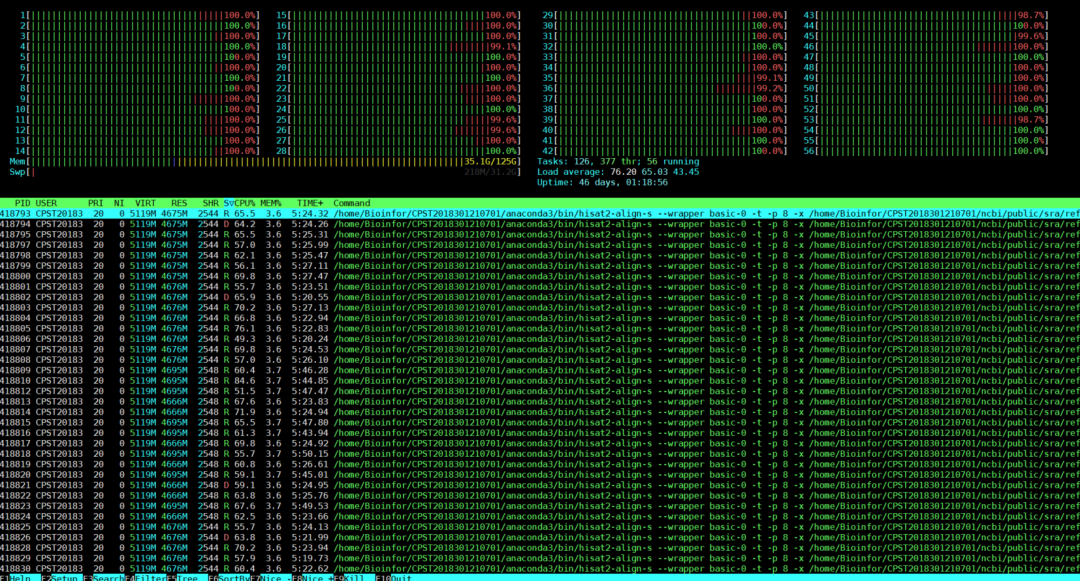The height and width of the screenshot is (581, 1080).
Task: Select the process row with PID 418810
Action: point(540,381)
